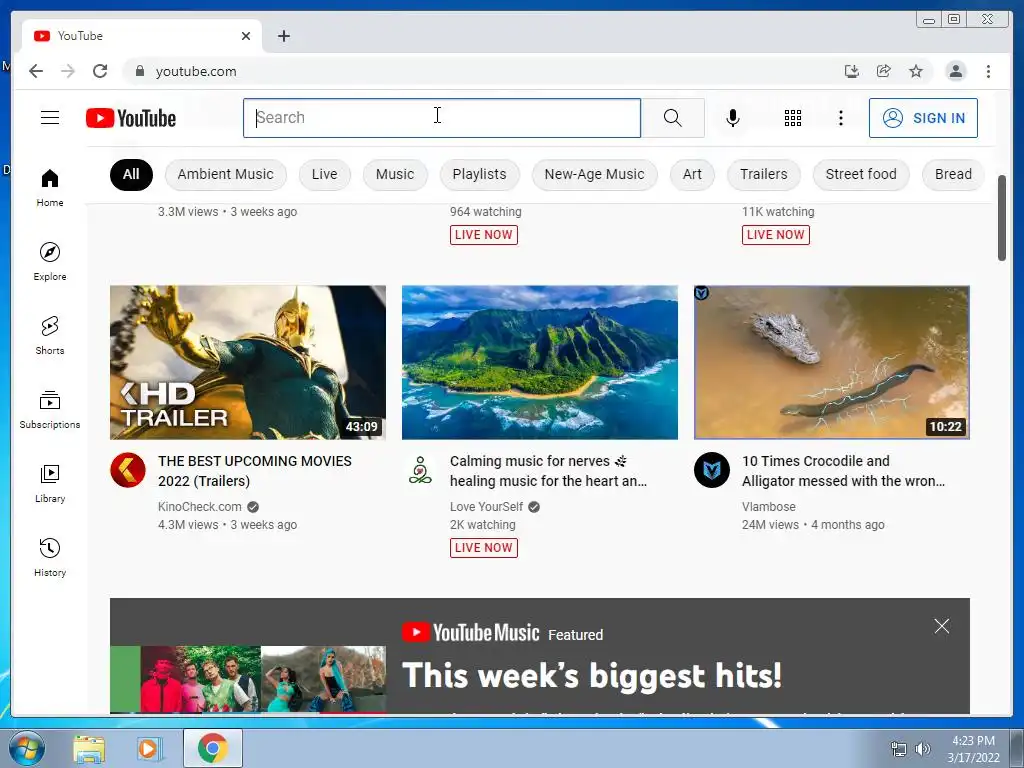Open KinoCheck.com channel name link
The height and width of the screenshot is (768, 1024).
point(200,507)
